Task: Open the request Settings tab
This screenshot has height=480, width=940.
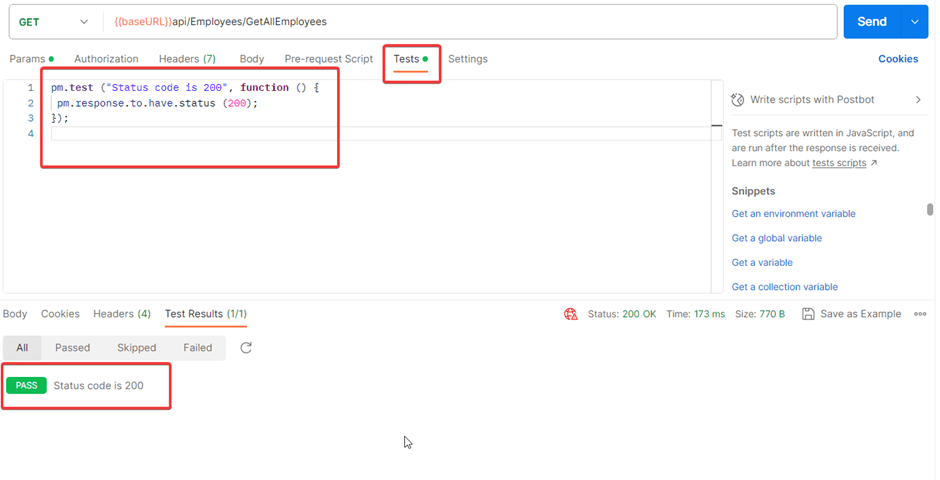Action: coord(468,59)
